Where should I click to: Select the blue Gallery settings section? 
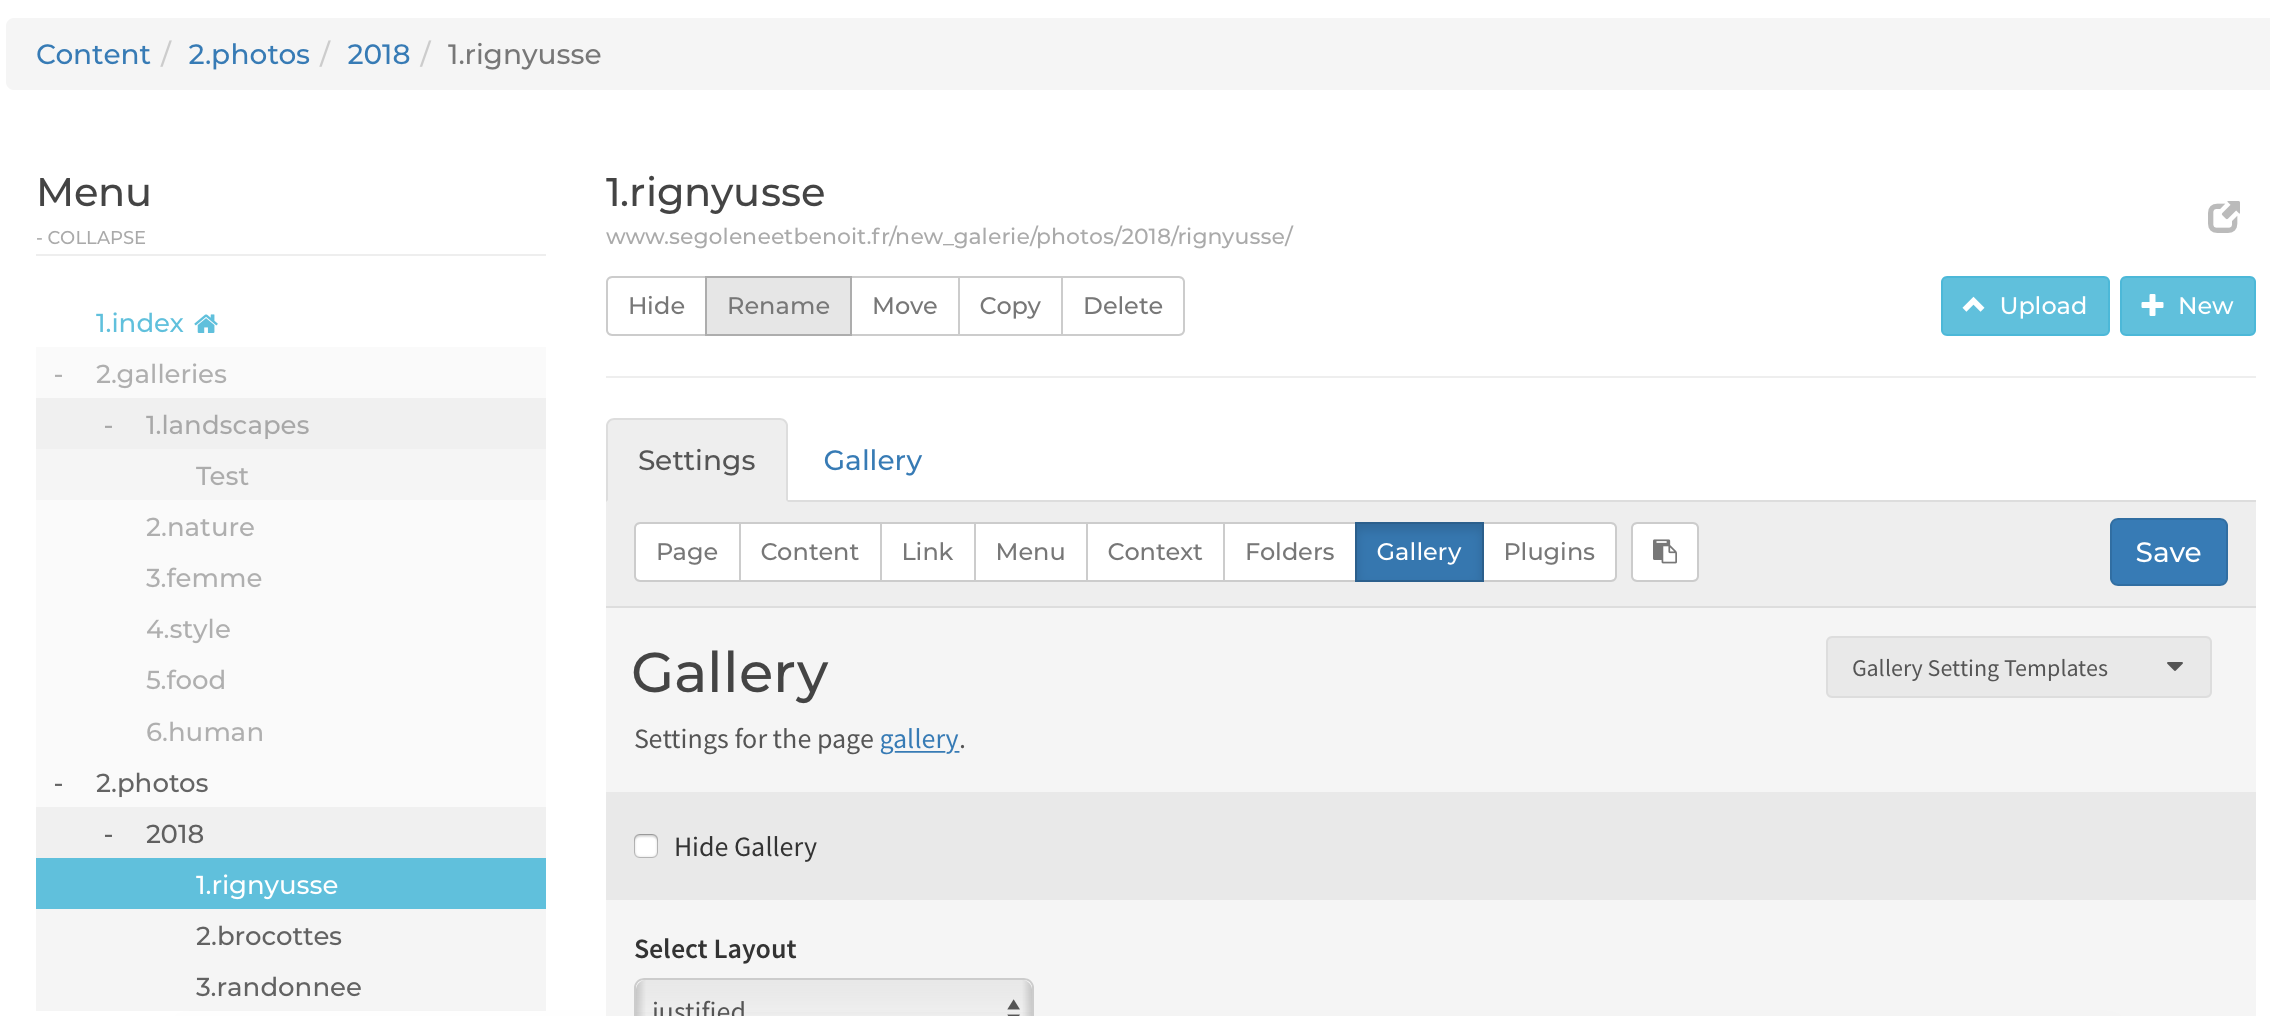[1419, 551]
